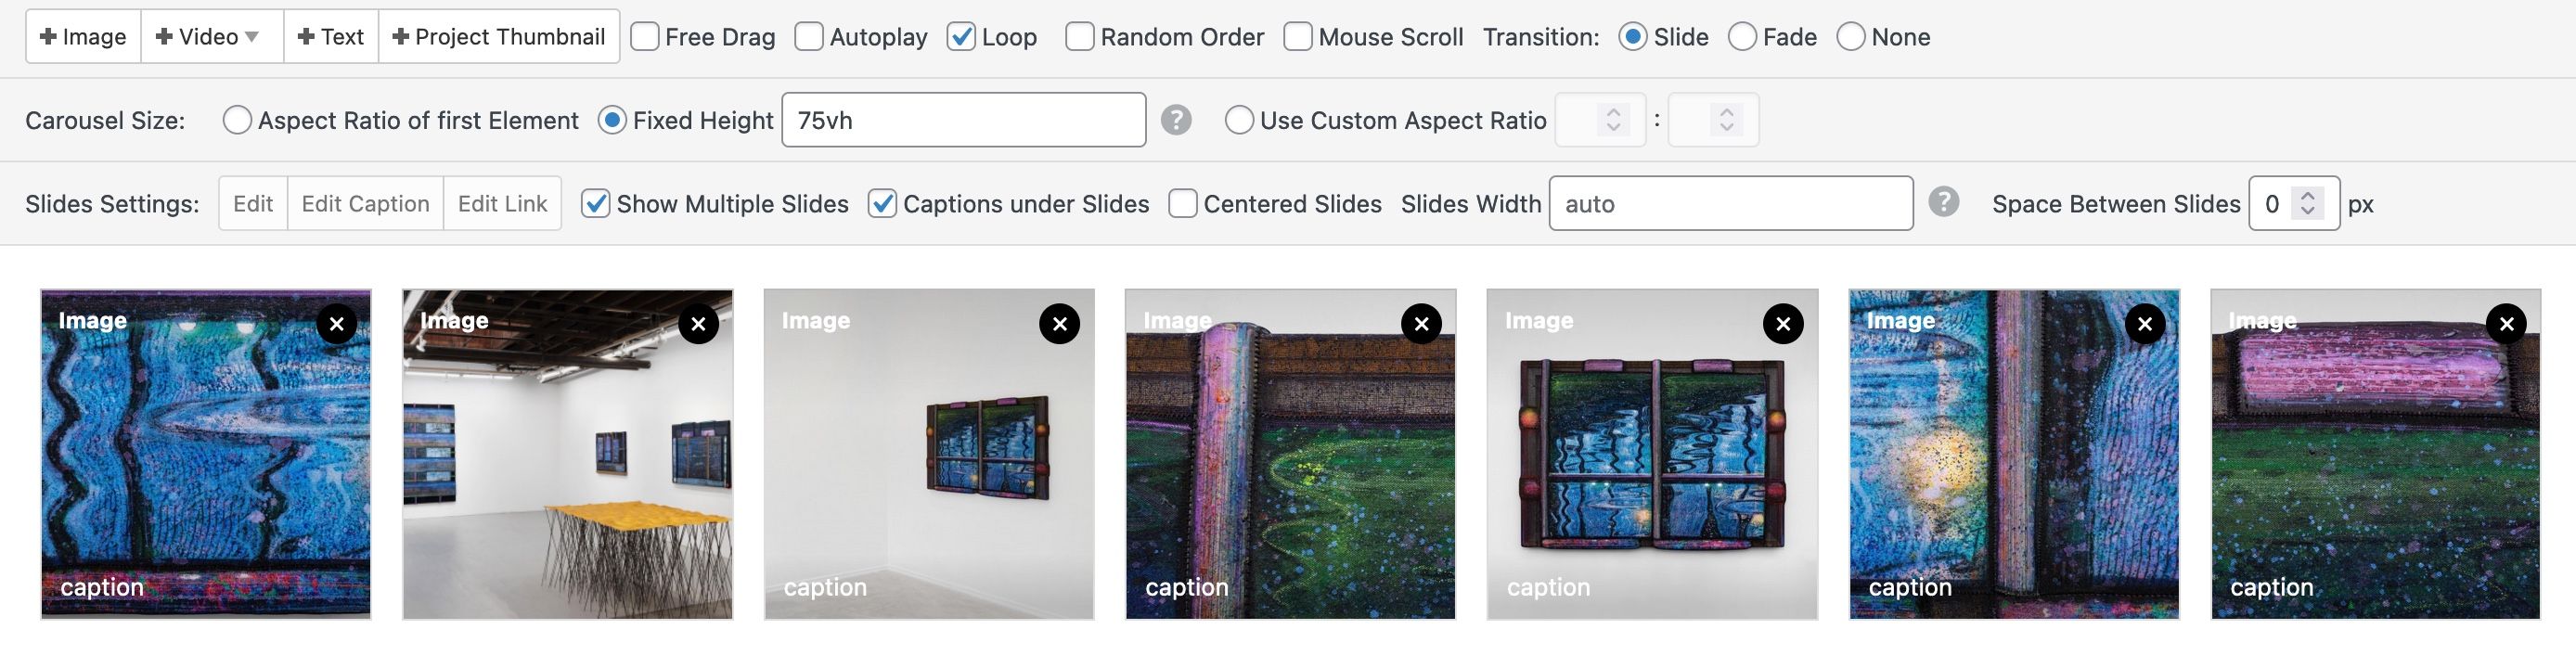Click the Space Between Slides stepper arrows

click(2308, 204)
